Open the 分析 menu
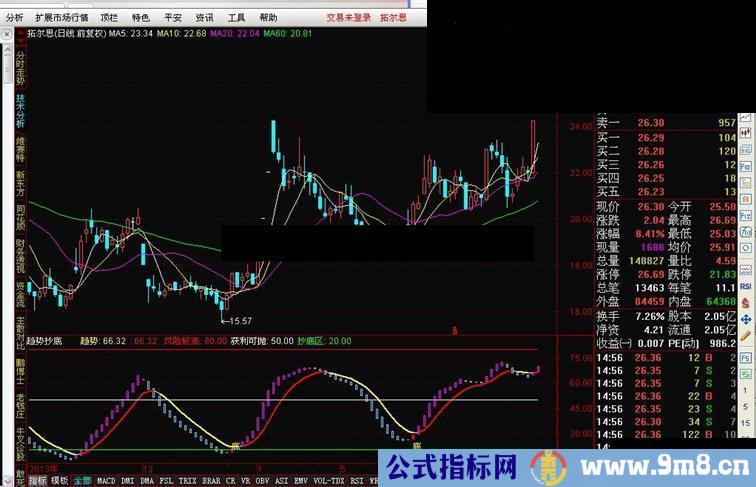This screenshot has width=756, height=487. point(14,18)
